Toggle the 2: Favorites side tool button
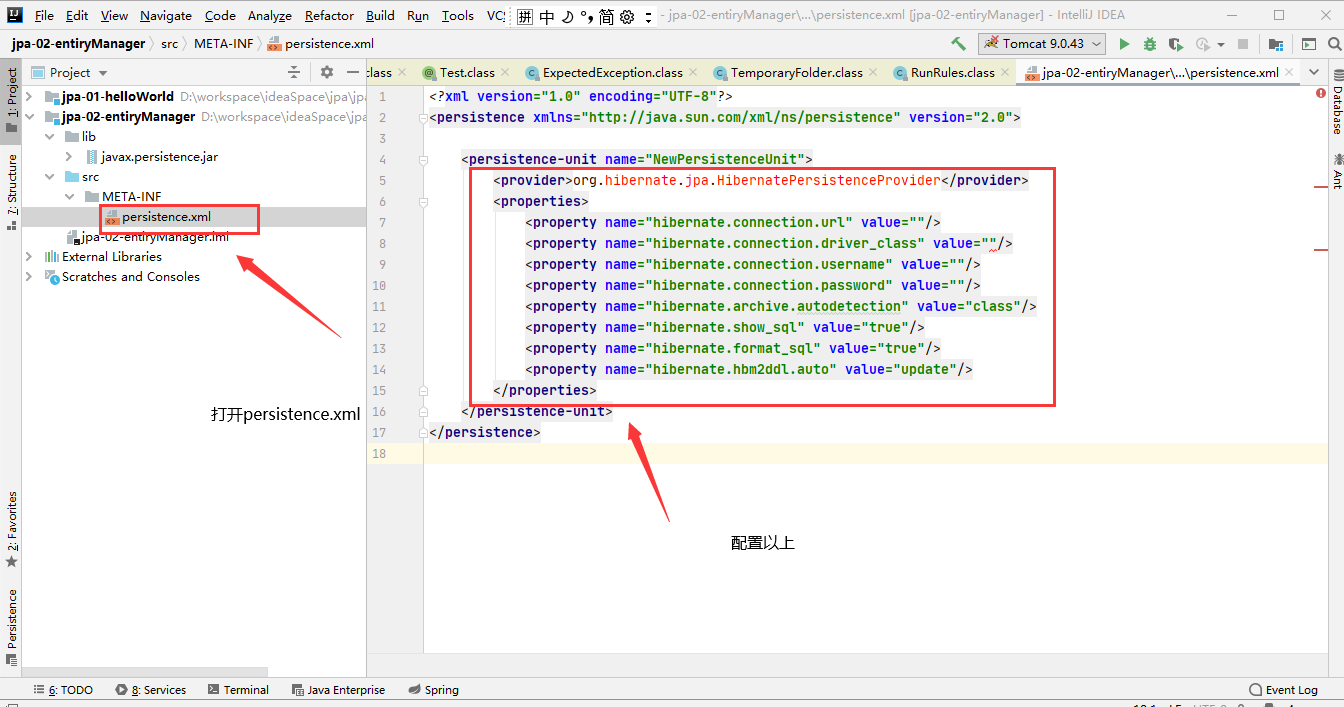The width and height of the screenshot is (1344, 707). pyautogui.click(x=11, y=528)
